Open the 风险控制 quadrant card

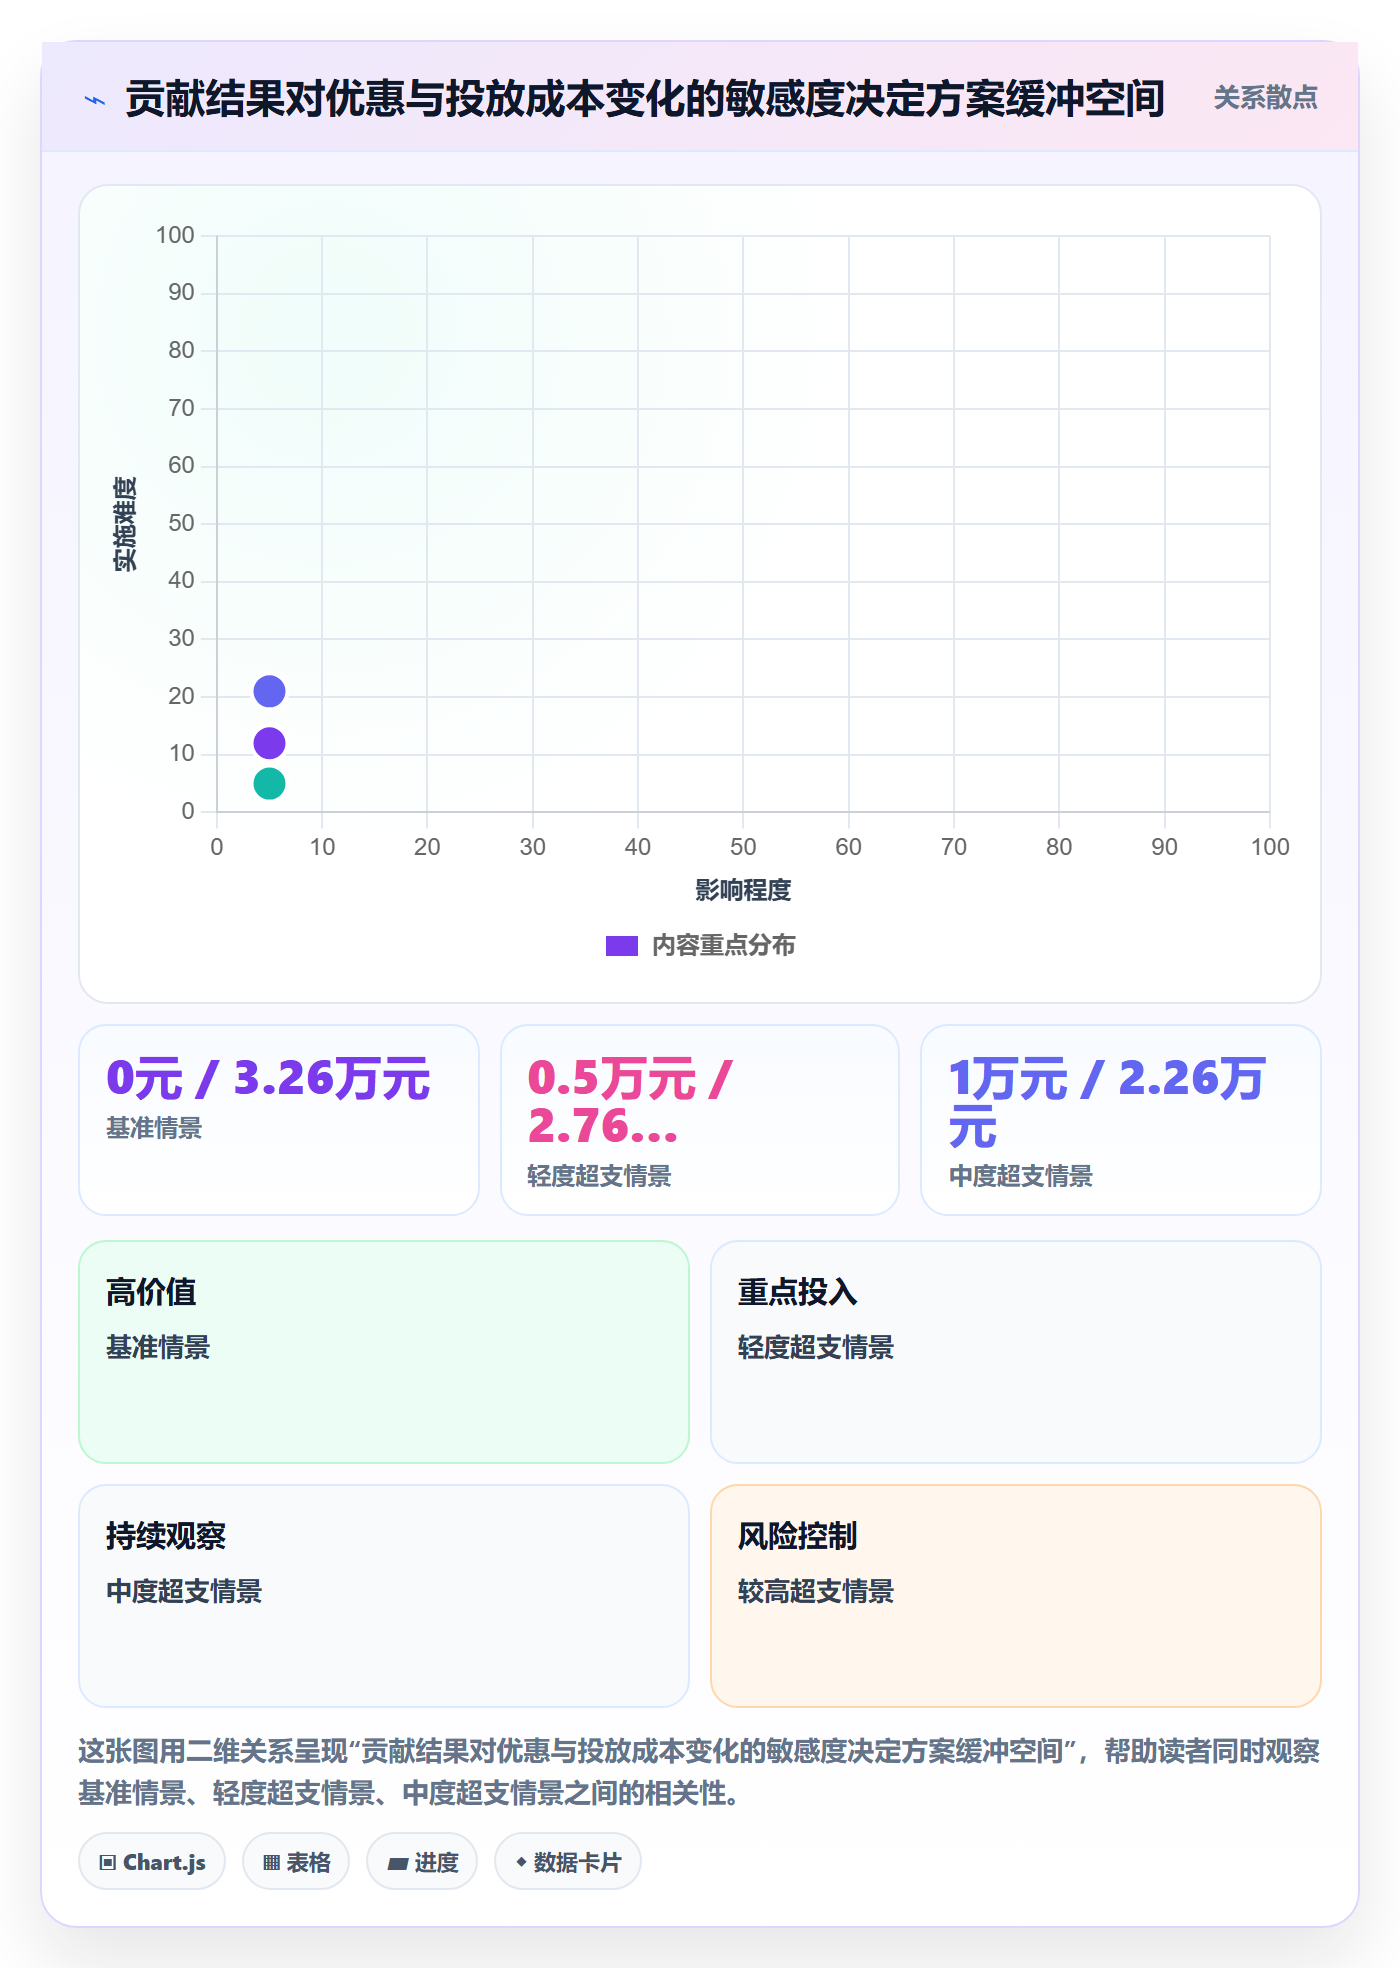point(1015,1596)
